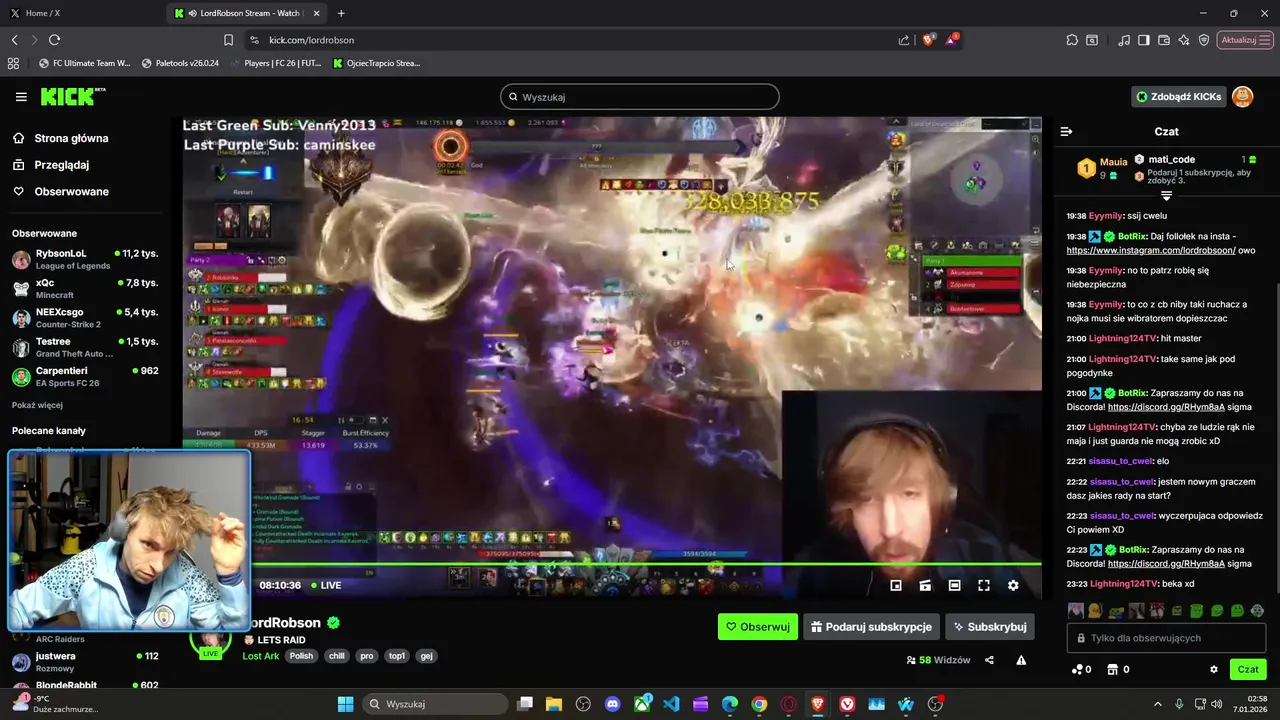Open the hamburger sidebar menu
Image resolution: width=1280 pixels, height=720 pixels.
tap(21, 97)
